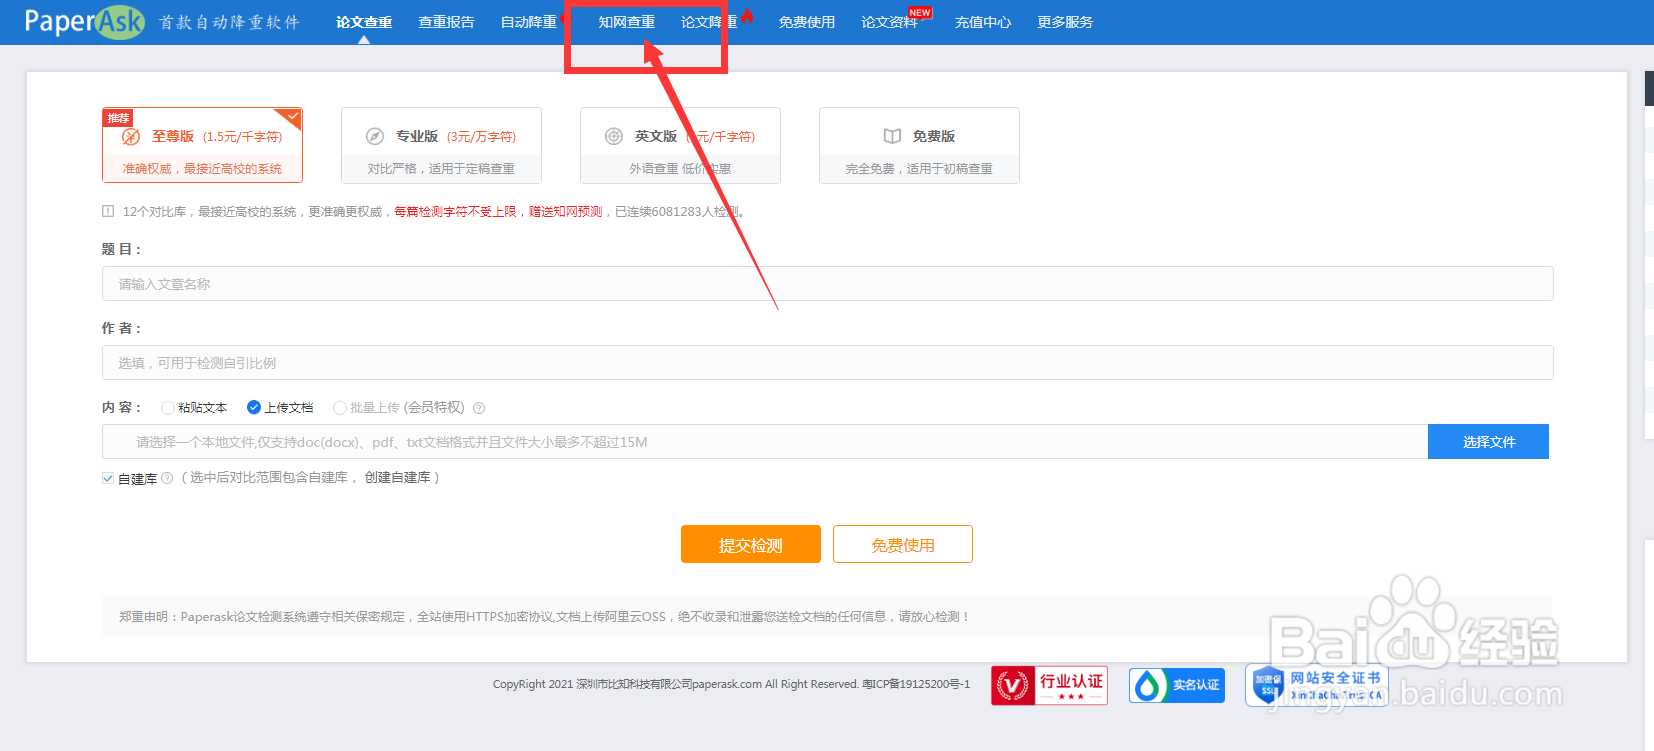Click the info icon before 12个对比库
This screenshot has height=751, width=1654.
(108, 211)
